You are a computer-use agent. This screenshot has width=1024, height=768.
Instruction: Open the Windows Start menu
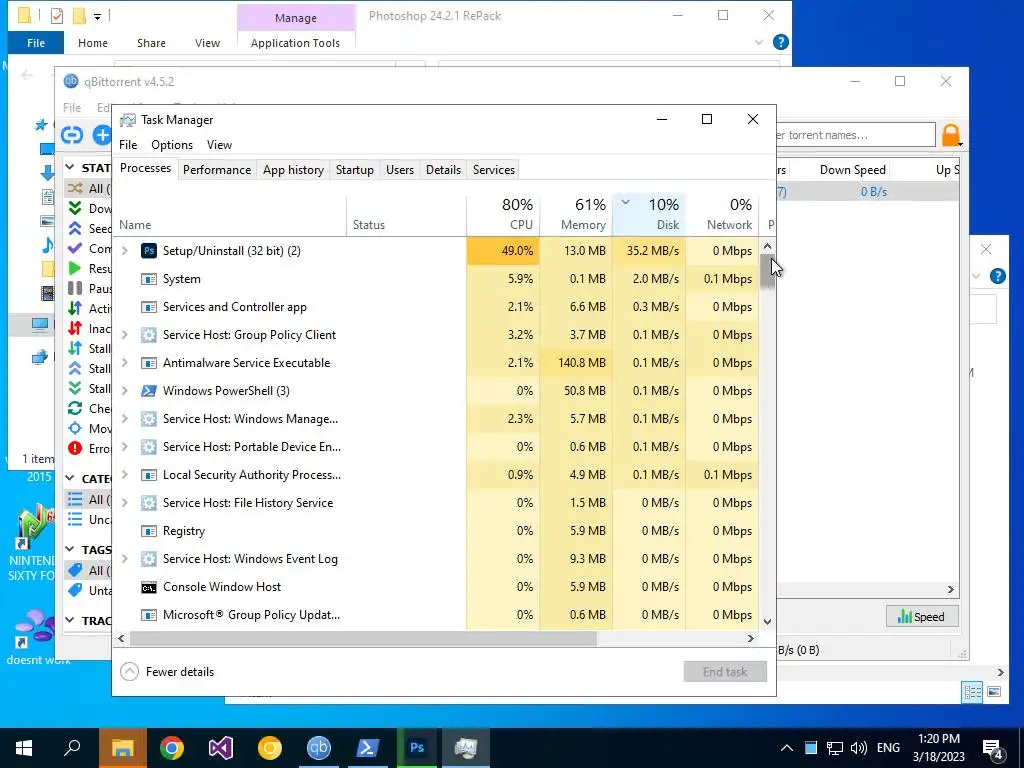tap(24, 748)
